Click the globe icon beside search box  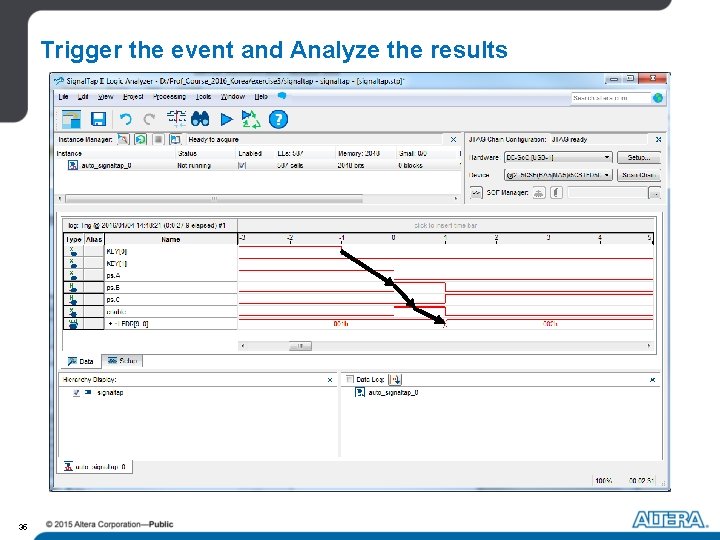(x=658, y=98)
